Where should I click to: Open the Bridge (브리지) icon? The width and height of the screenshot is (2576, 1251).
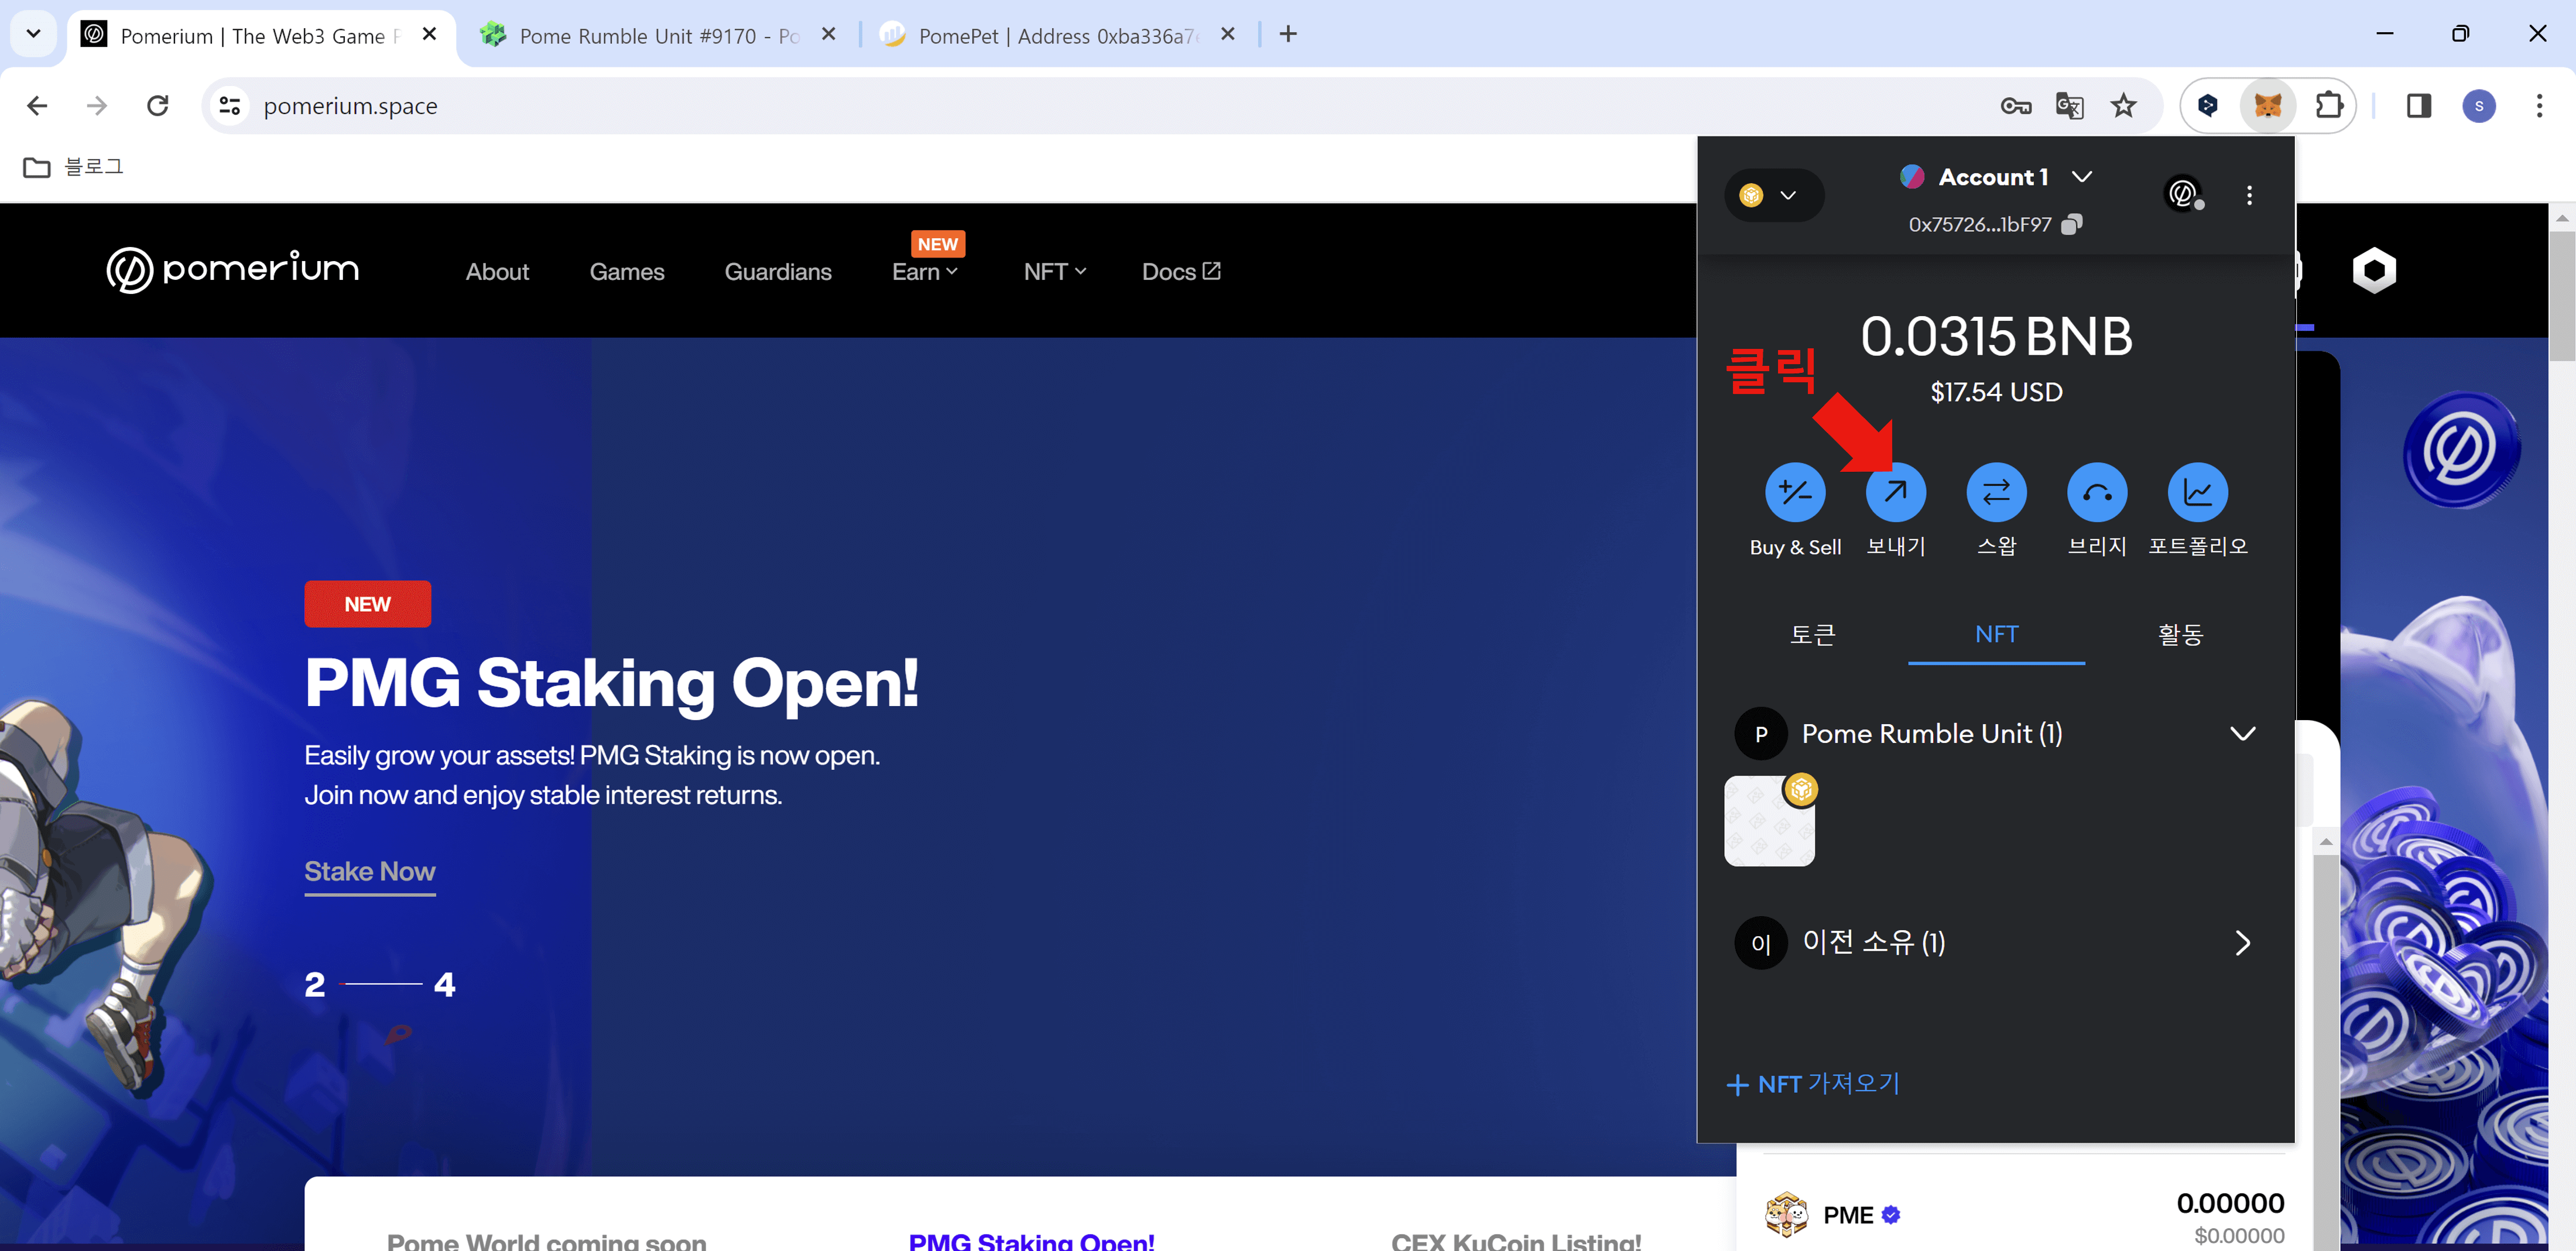click(2096, 492)
